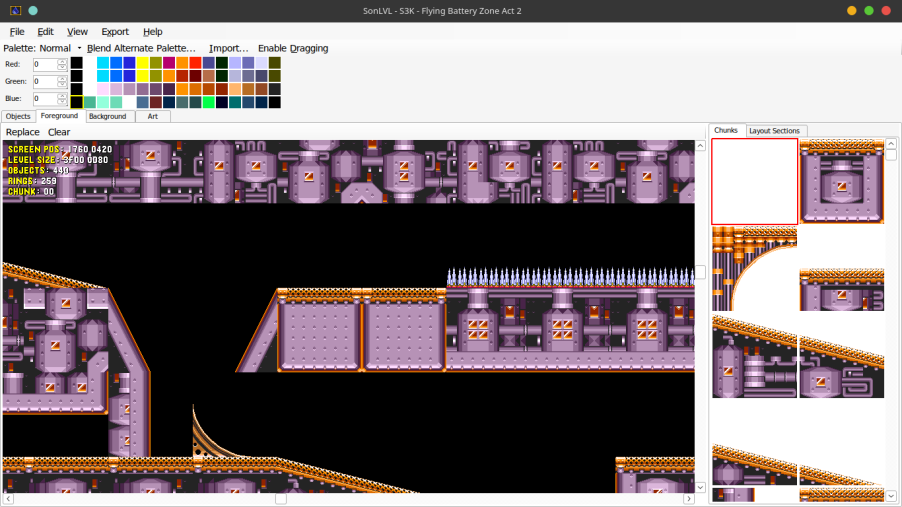Click the Red value input field
This screenshot has height=507, width=902.
45,64
